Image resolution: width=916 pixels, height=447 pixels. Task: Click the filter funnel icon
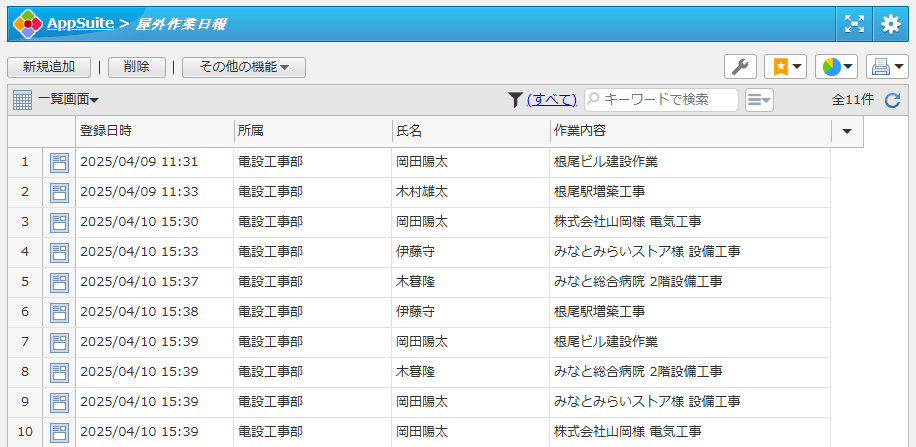[x=515, y=99]
